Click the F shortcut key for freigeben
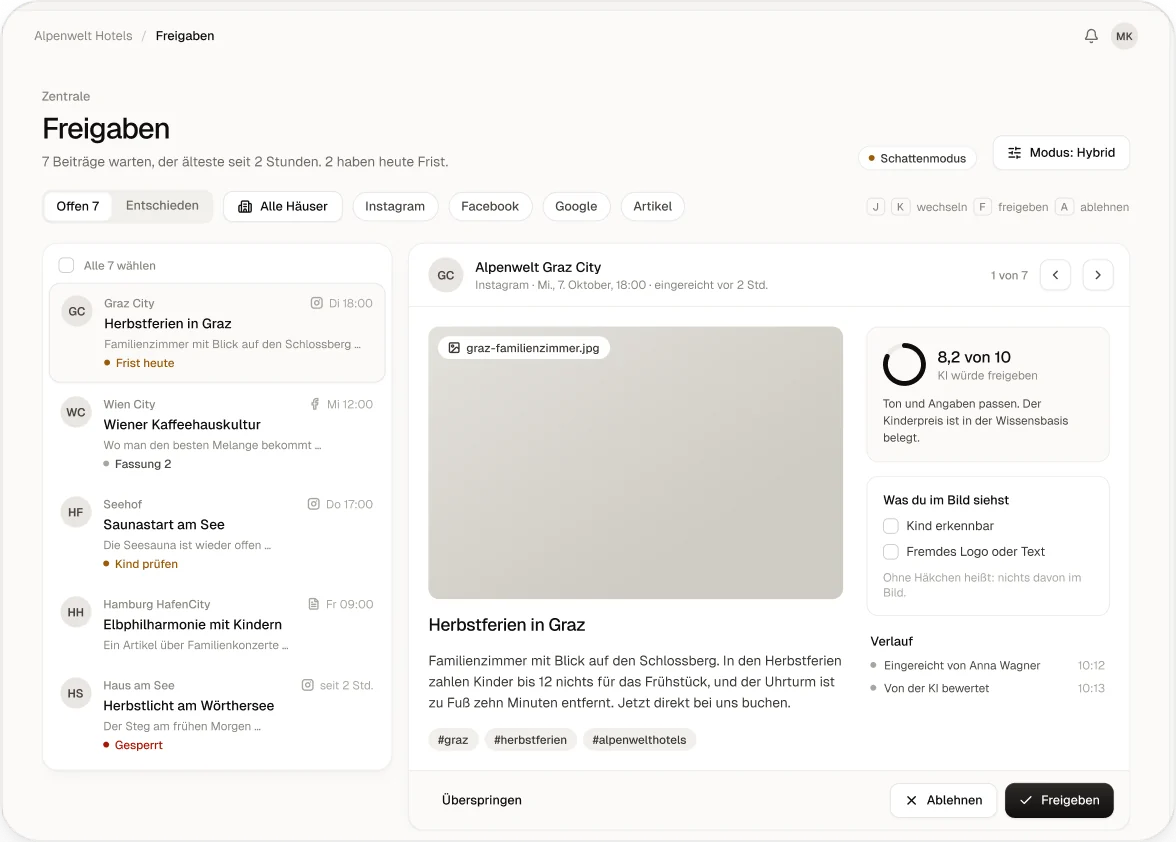 tap(982, 207)
